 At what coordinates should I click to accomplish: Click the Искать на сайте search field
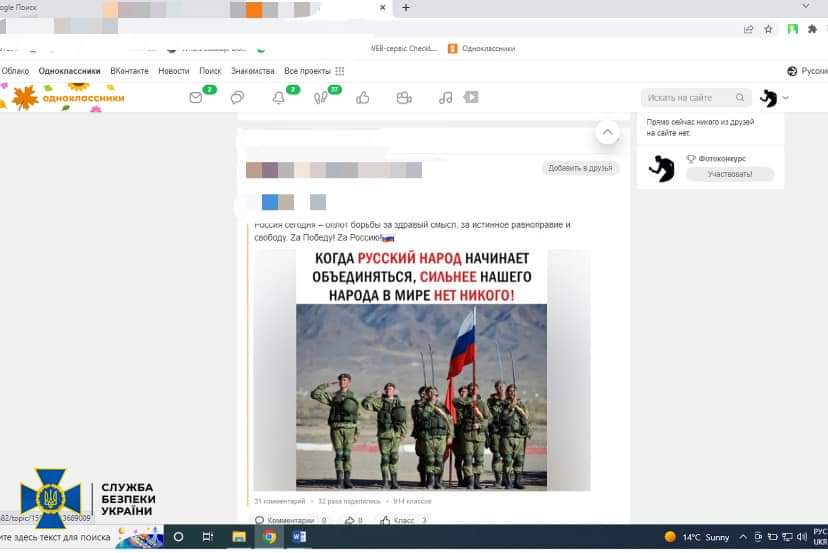click(x=689, y=98)
